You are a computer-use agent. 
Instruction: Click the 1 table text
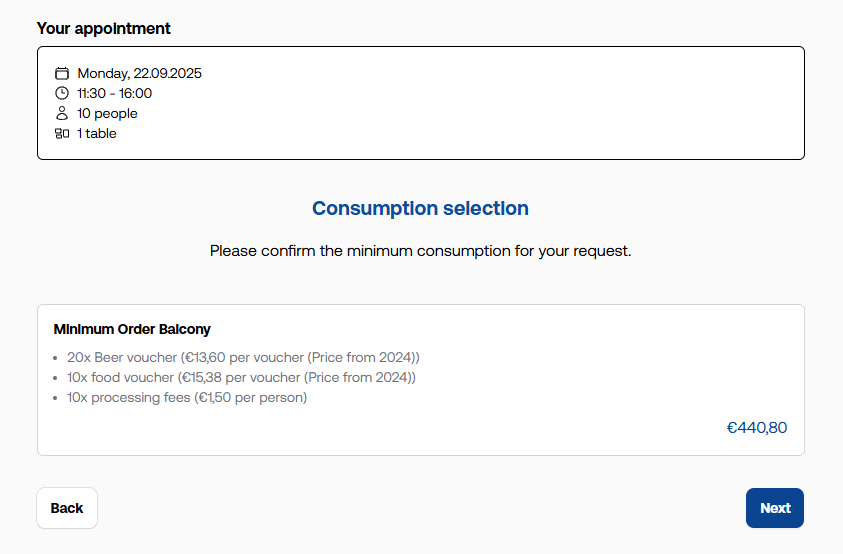pos(97,133)
